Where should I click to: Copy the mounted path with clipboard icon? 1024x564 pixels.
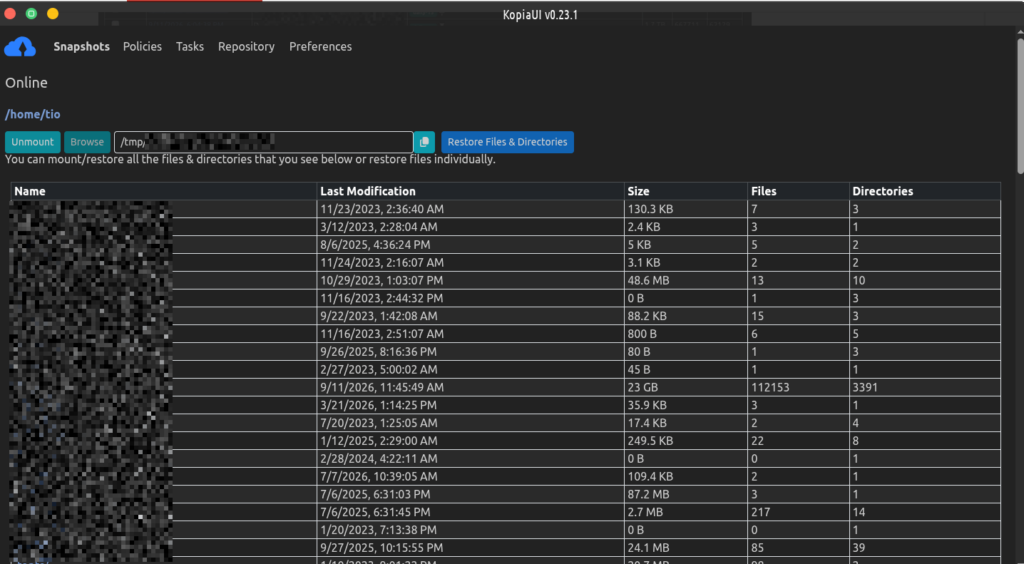pyautogui.click(x=424, y=142)
